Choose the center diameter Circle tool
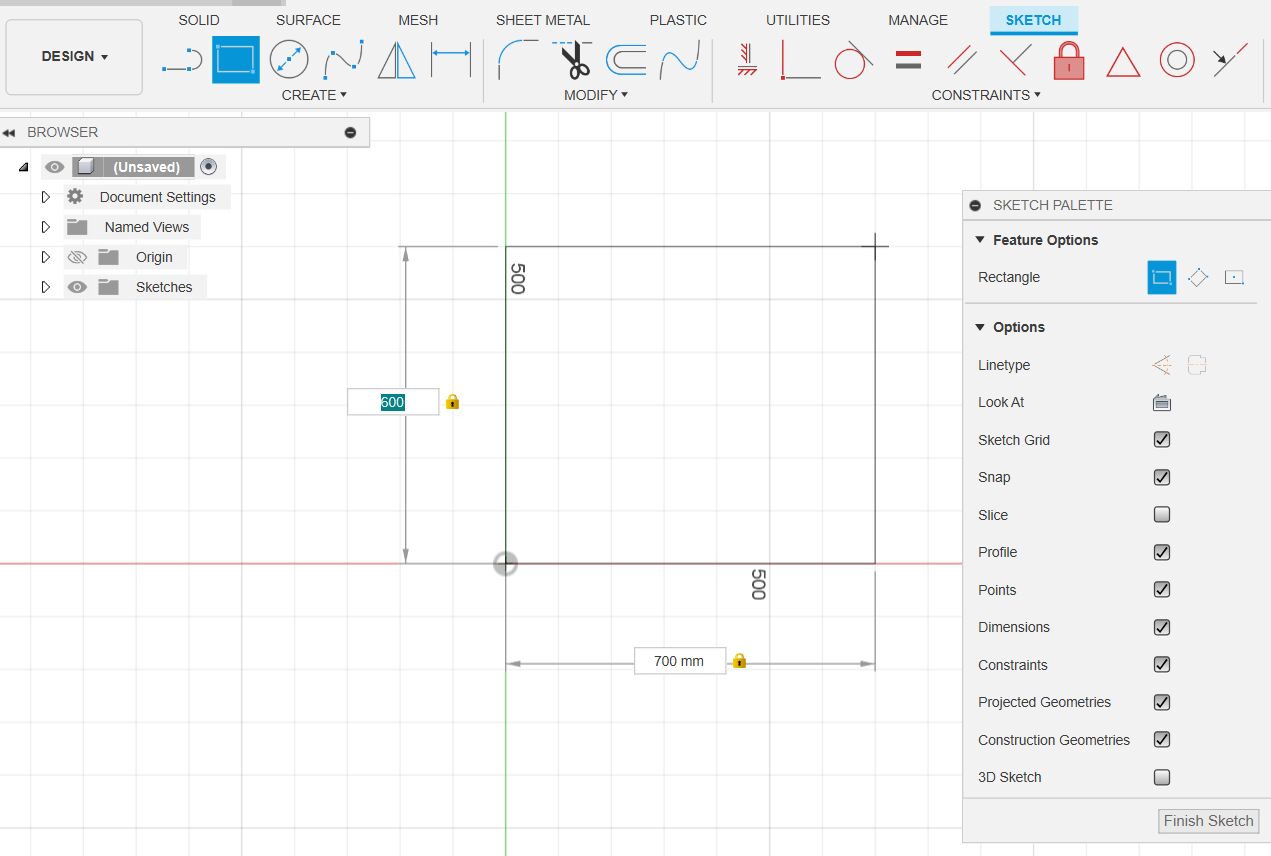 [x=289, y=60]
